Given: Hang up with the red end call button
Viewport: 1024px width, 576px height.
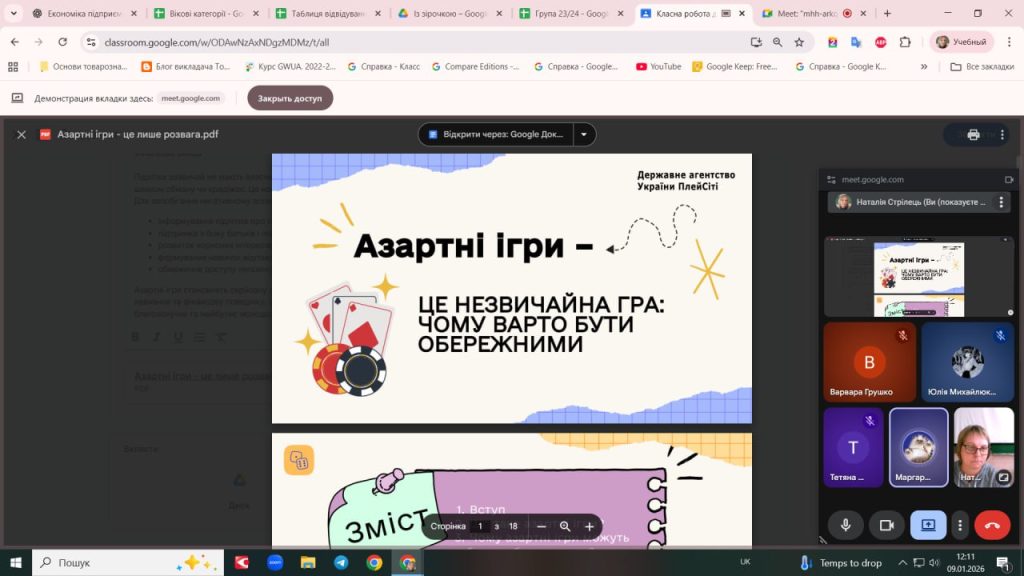Looking at the screenshot, I should click(x=992, y=524).
